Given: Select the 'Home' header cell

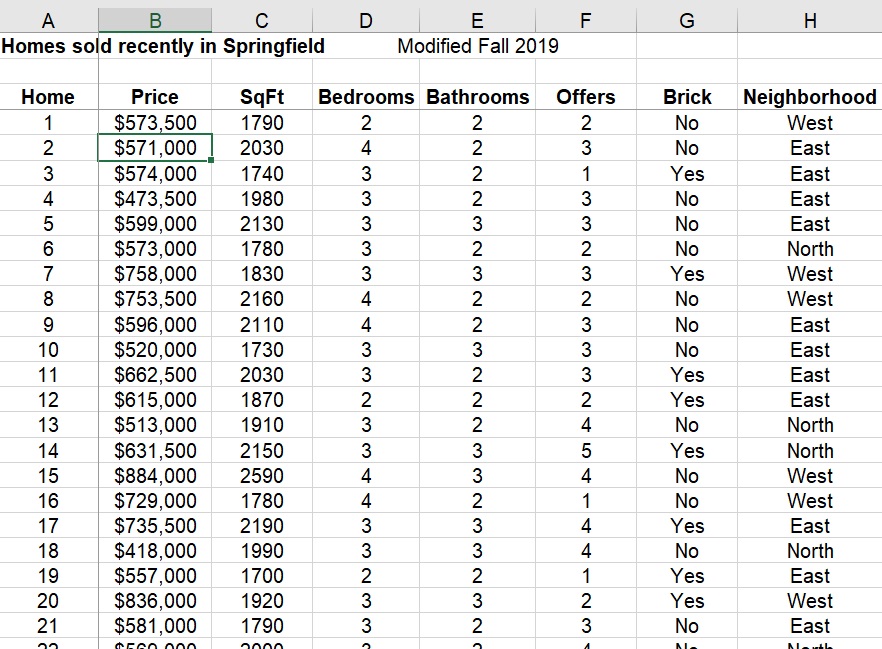Looking at the screenshot, I should [x=48, y=97].
